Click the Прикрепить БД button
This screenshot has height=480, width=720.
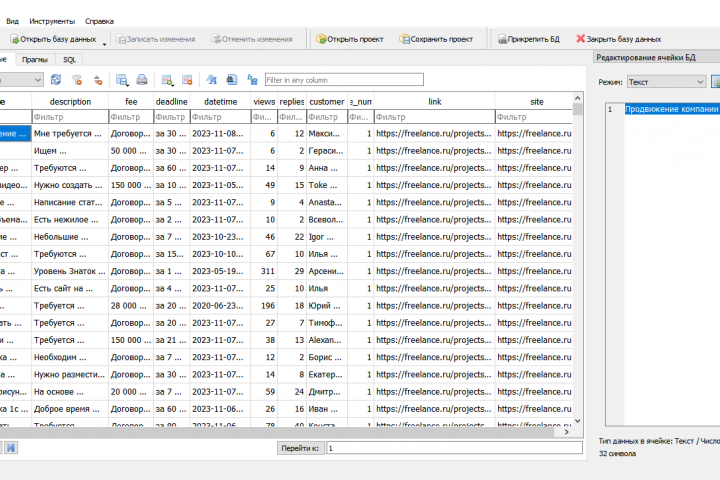tap(528, 39)
